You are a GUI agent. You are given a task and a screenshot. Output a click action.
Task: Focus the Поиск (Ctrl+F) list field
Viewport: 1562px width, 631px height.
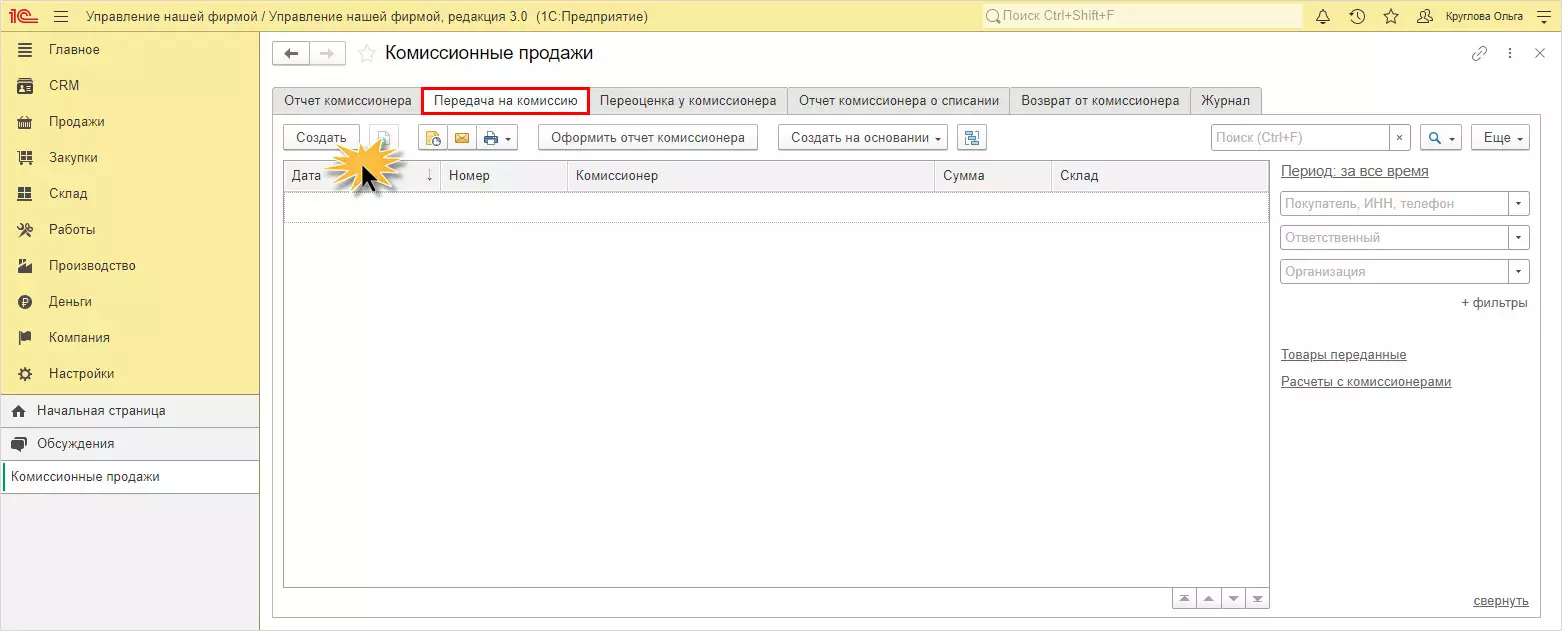[1300, 138]
